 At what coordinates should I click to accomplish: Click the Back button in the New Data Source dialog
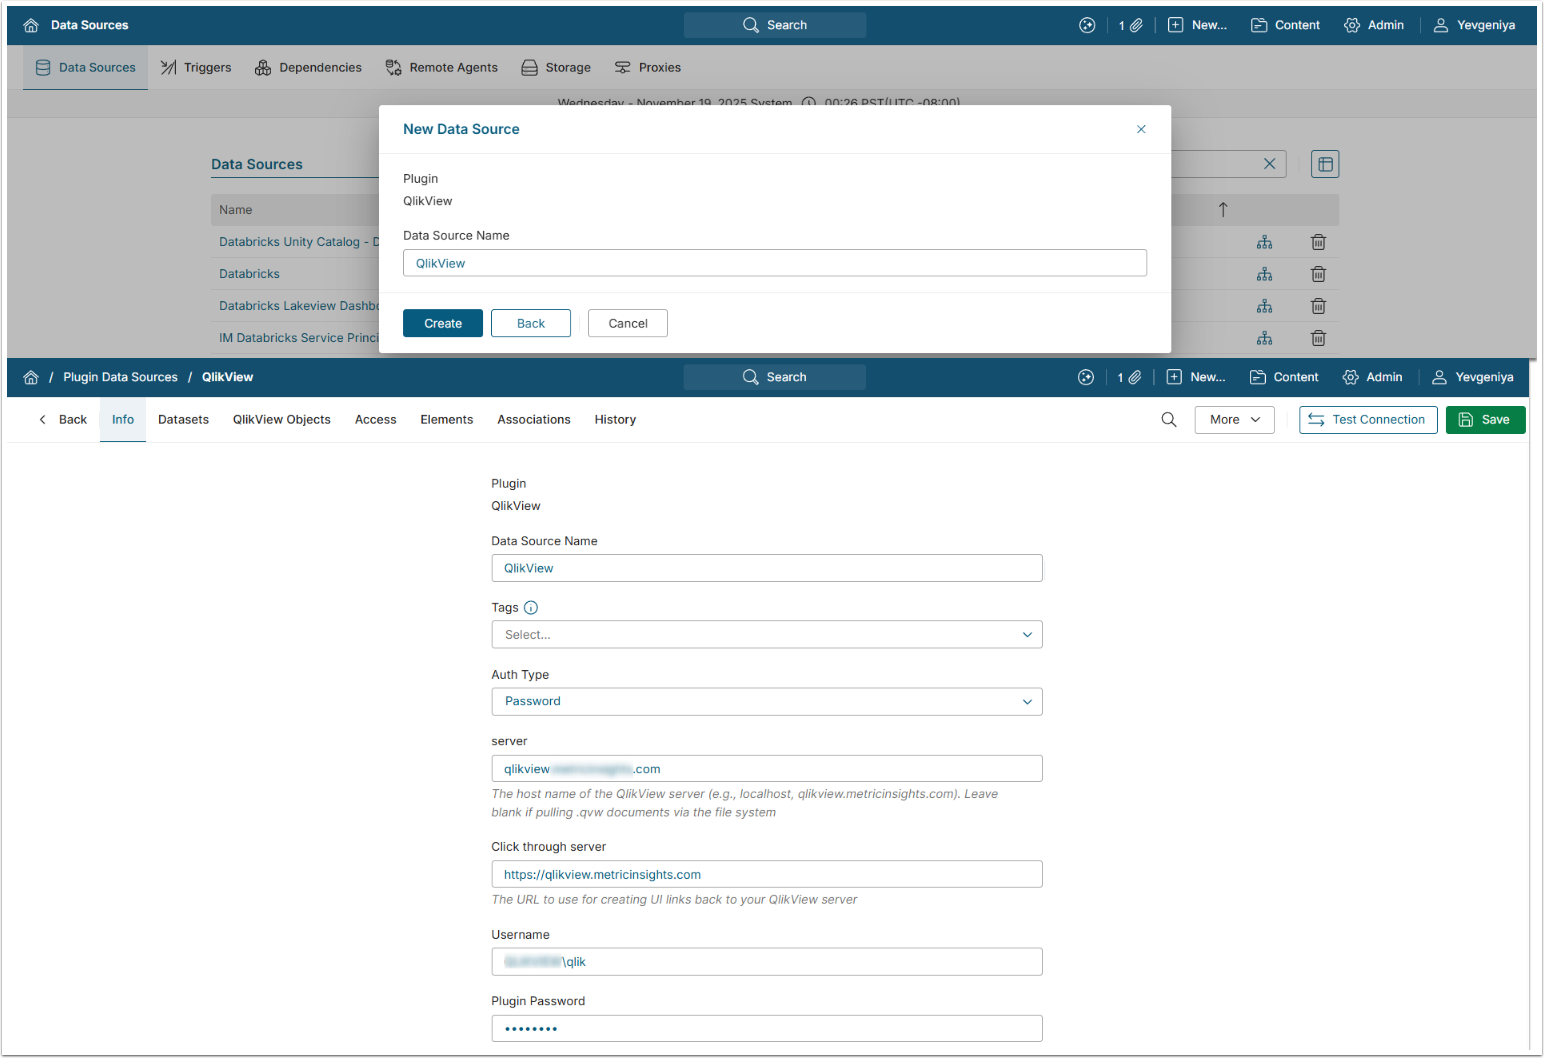tap(531, 323)
